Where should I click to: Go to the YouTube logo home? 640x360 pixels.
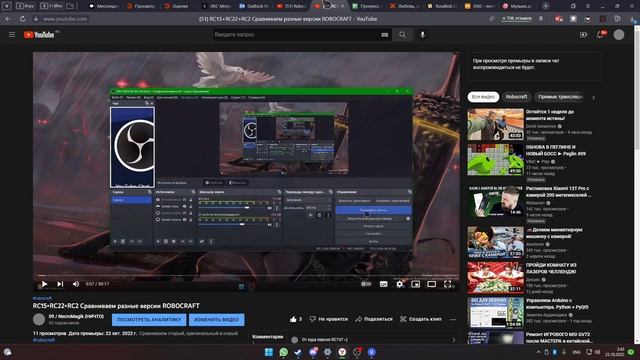pyautogui.click(x=39, y=35)
